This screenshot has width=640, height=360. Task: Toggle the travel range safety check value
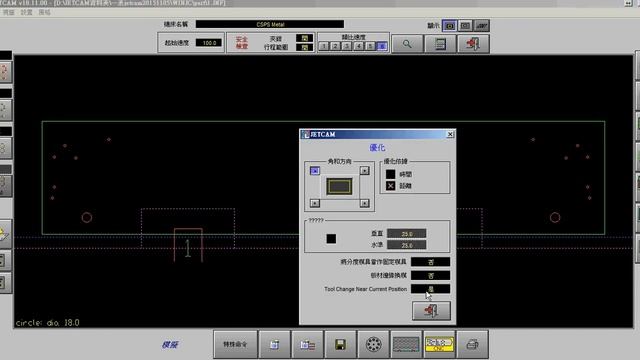tap(304, 47)
